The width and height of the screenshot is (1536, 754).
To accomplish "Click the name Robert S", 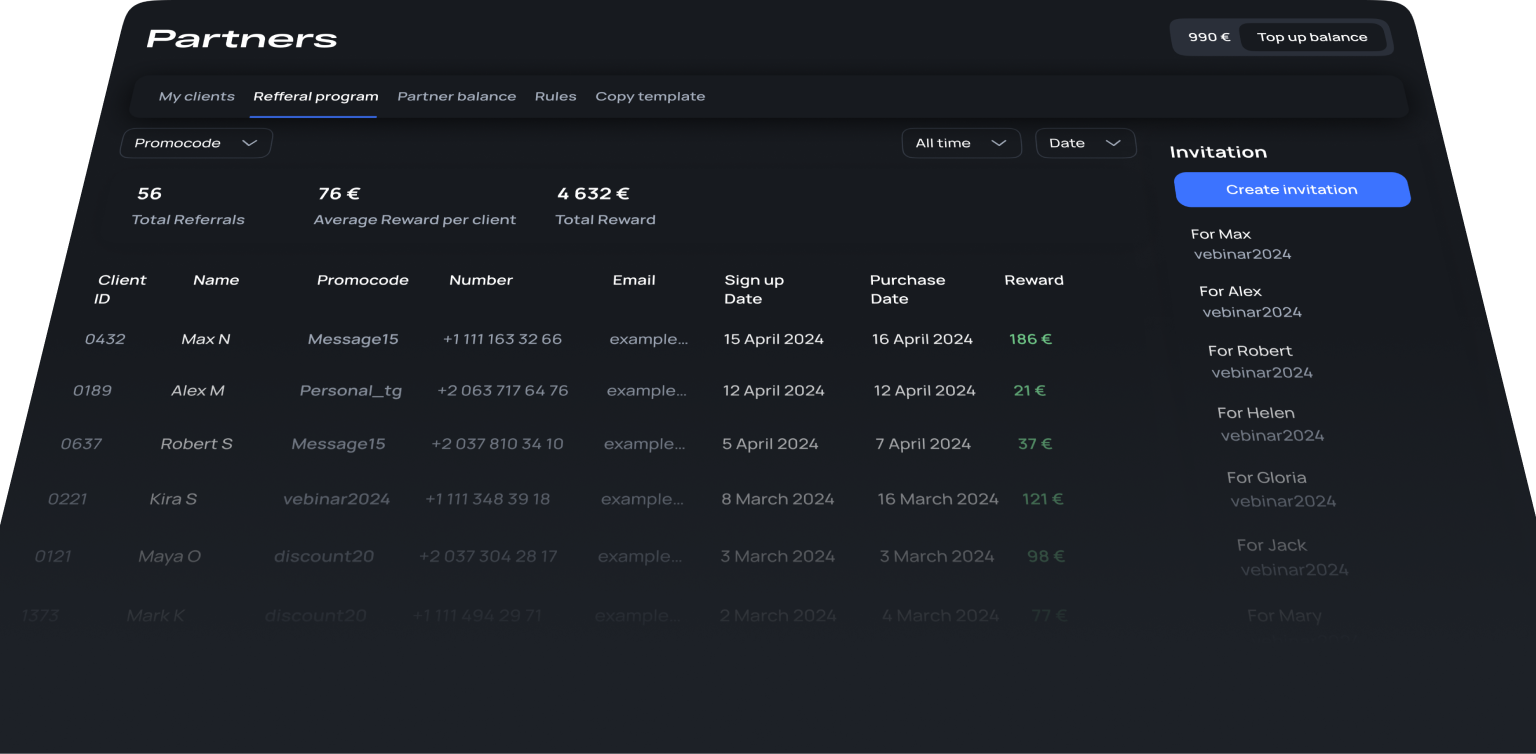I will [x=196, y=444].
